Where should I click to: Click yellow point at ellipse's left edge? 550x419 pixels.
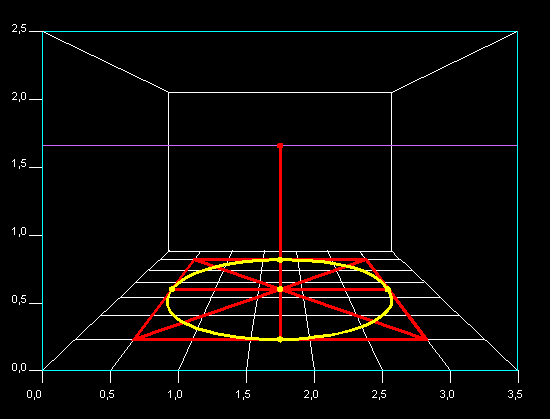172,289
